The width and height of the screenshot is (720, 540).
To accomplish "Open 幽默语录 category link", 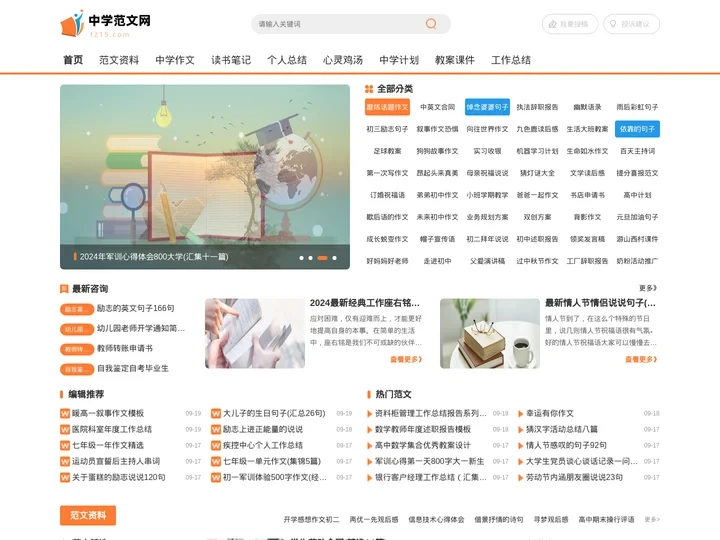I will tap(587, 107).
